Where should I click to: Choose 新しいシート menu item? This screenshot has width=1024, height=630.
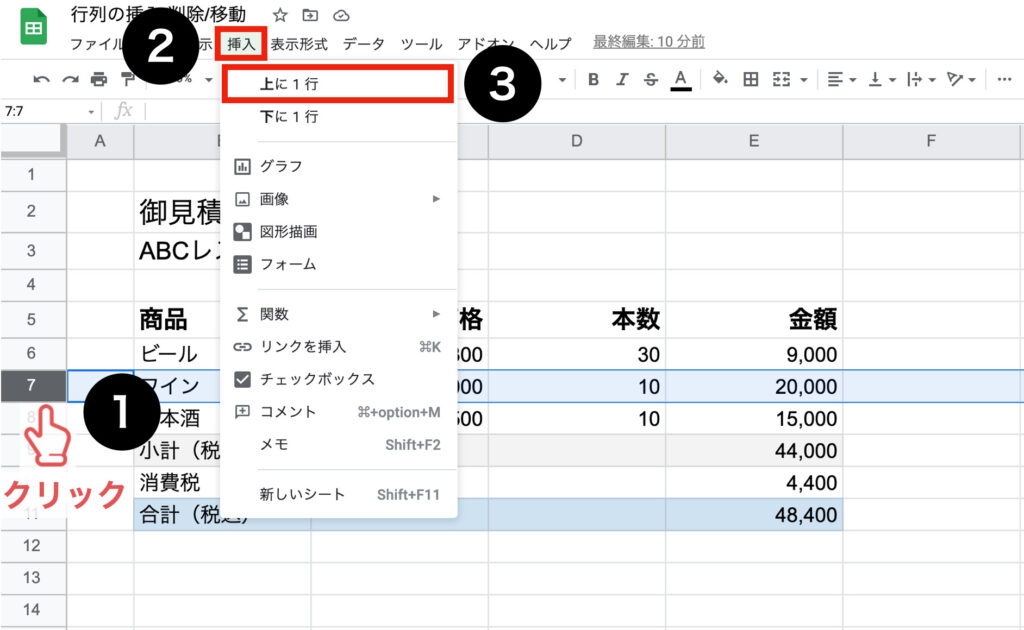(338, 494)
